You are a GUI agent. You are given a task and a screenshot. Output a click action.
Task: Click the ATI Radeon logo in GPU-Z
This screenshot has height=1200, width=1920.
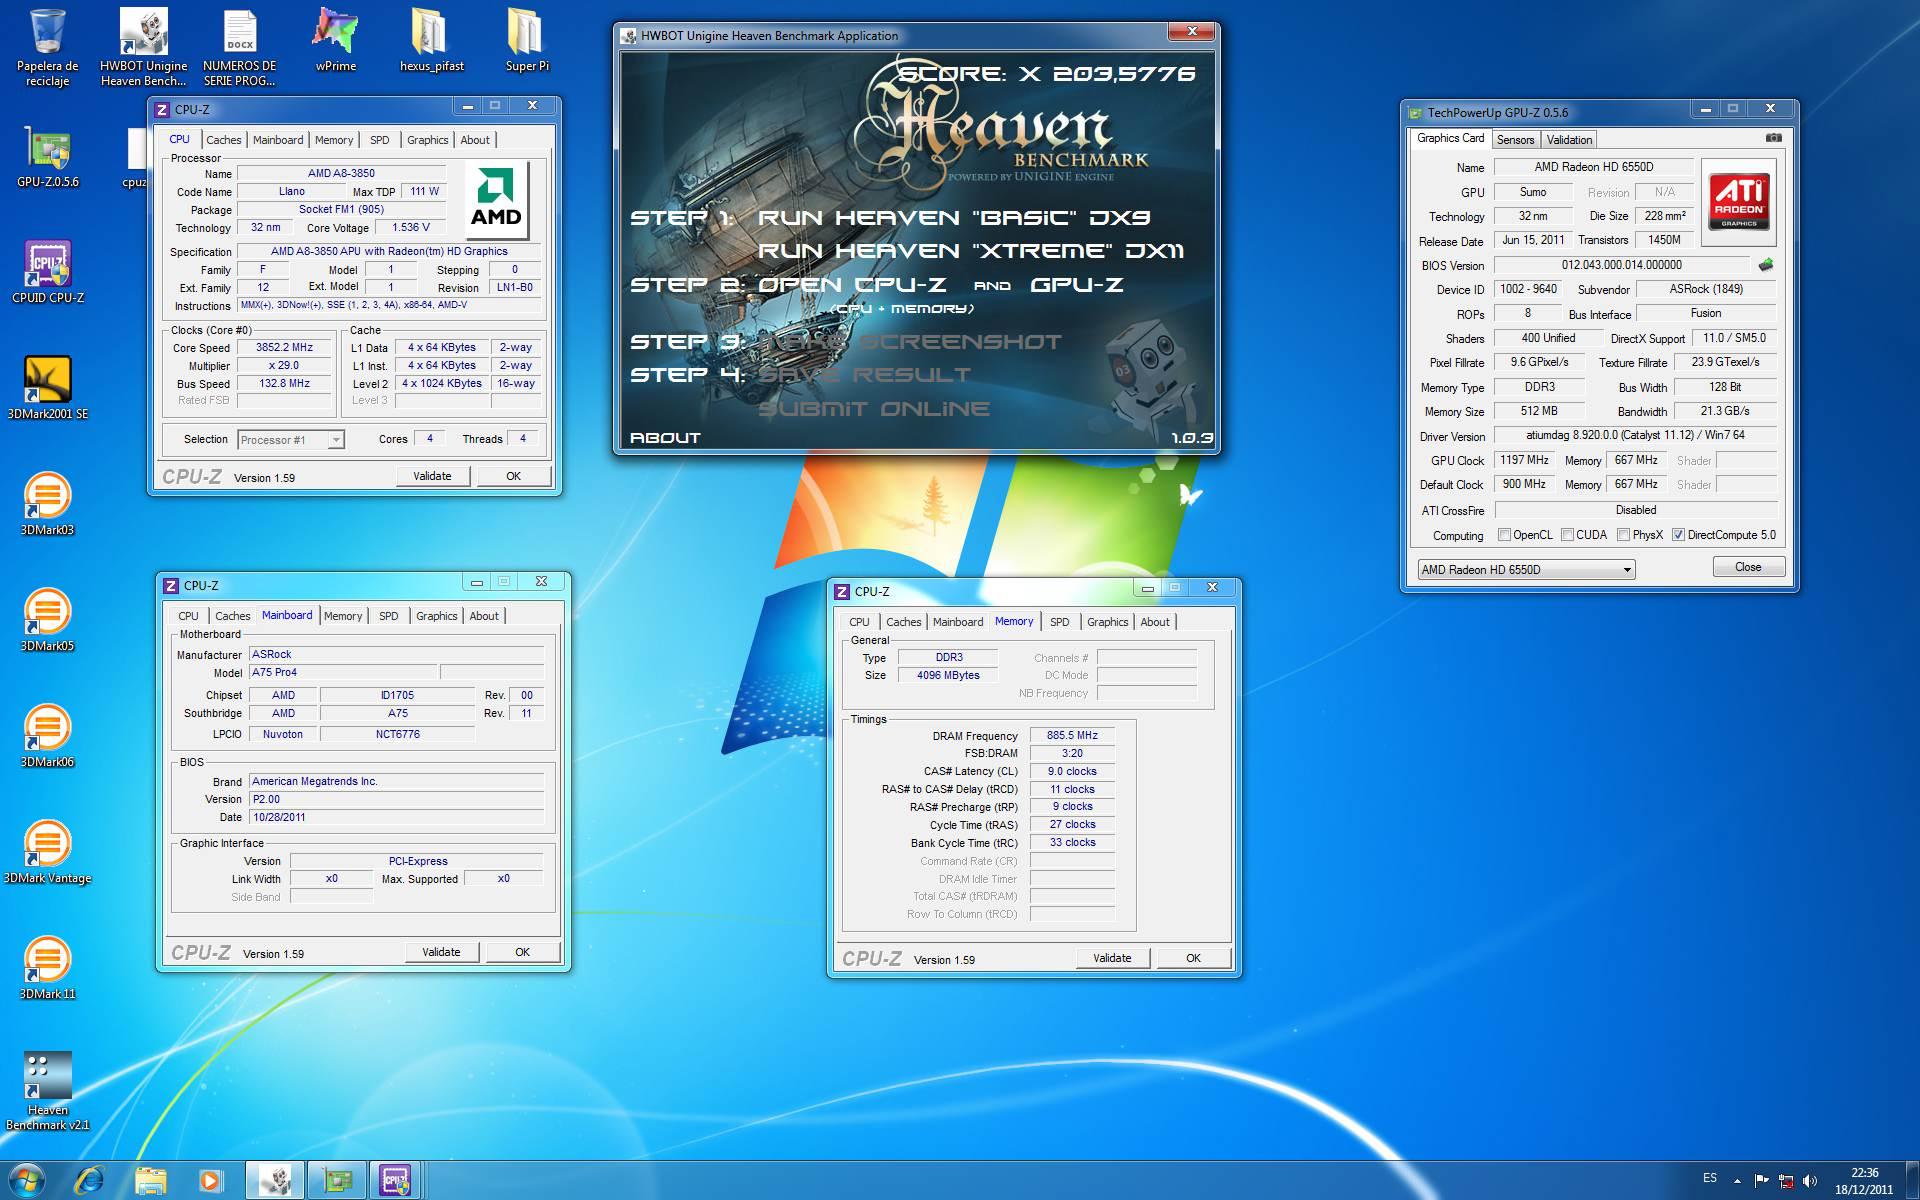(1739, 202)
